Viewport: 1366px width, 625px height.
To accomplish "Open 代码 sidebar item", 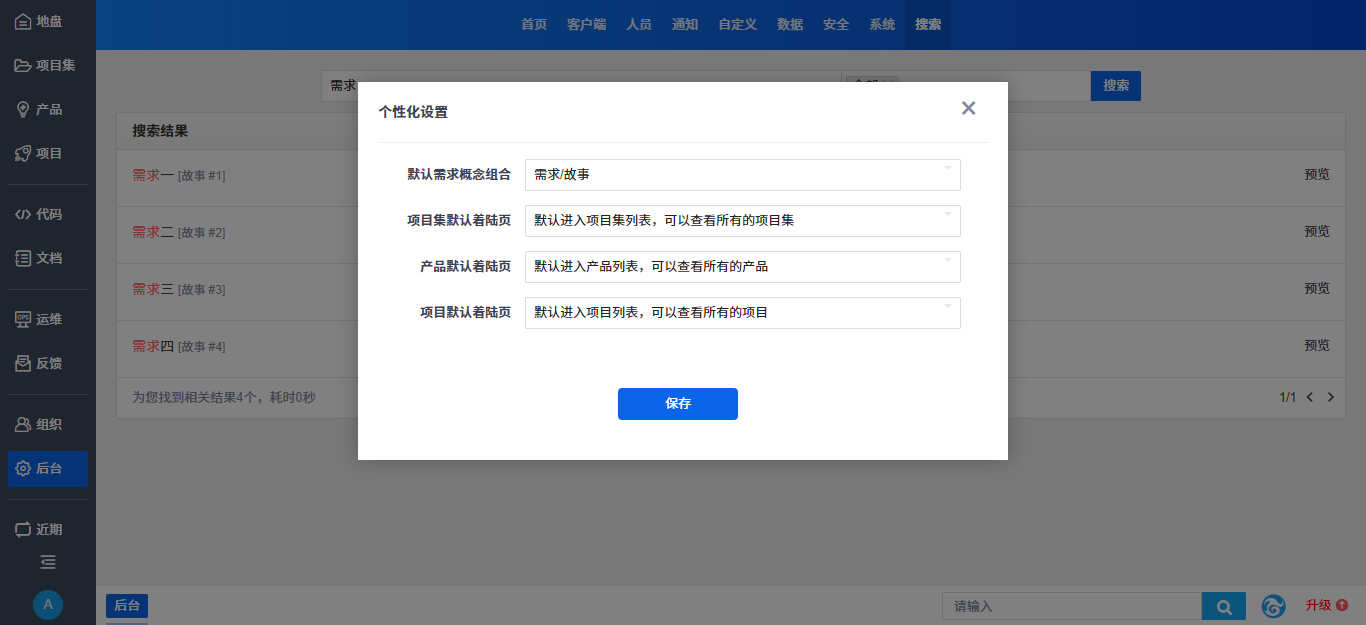I will (x=48, y=214).
